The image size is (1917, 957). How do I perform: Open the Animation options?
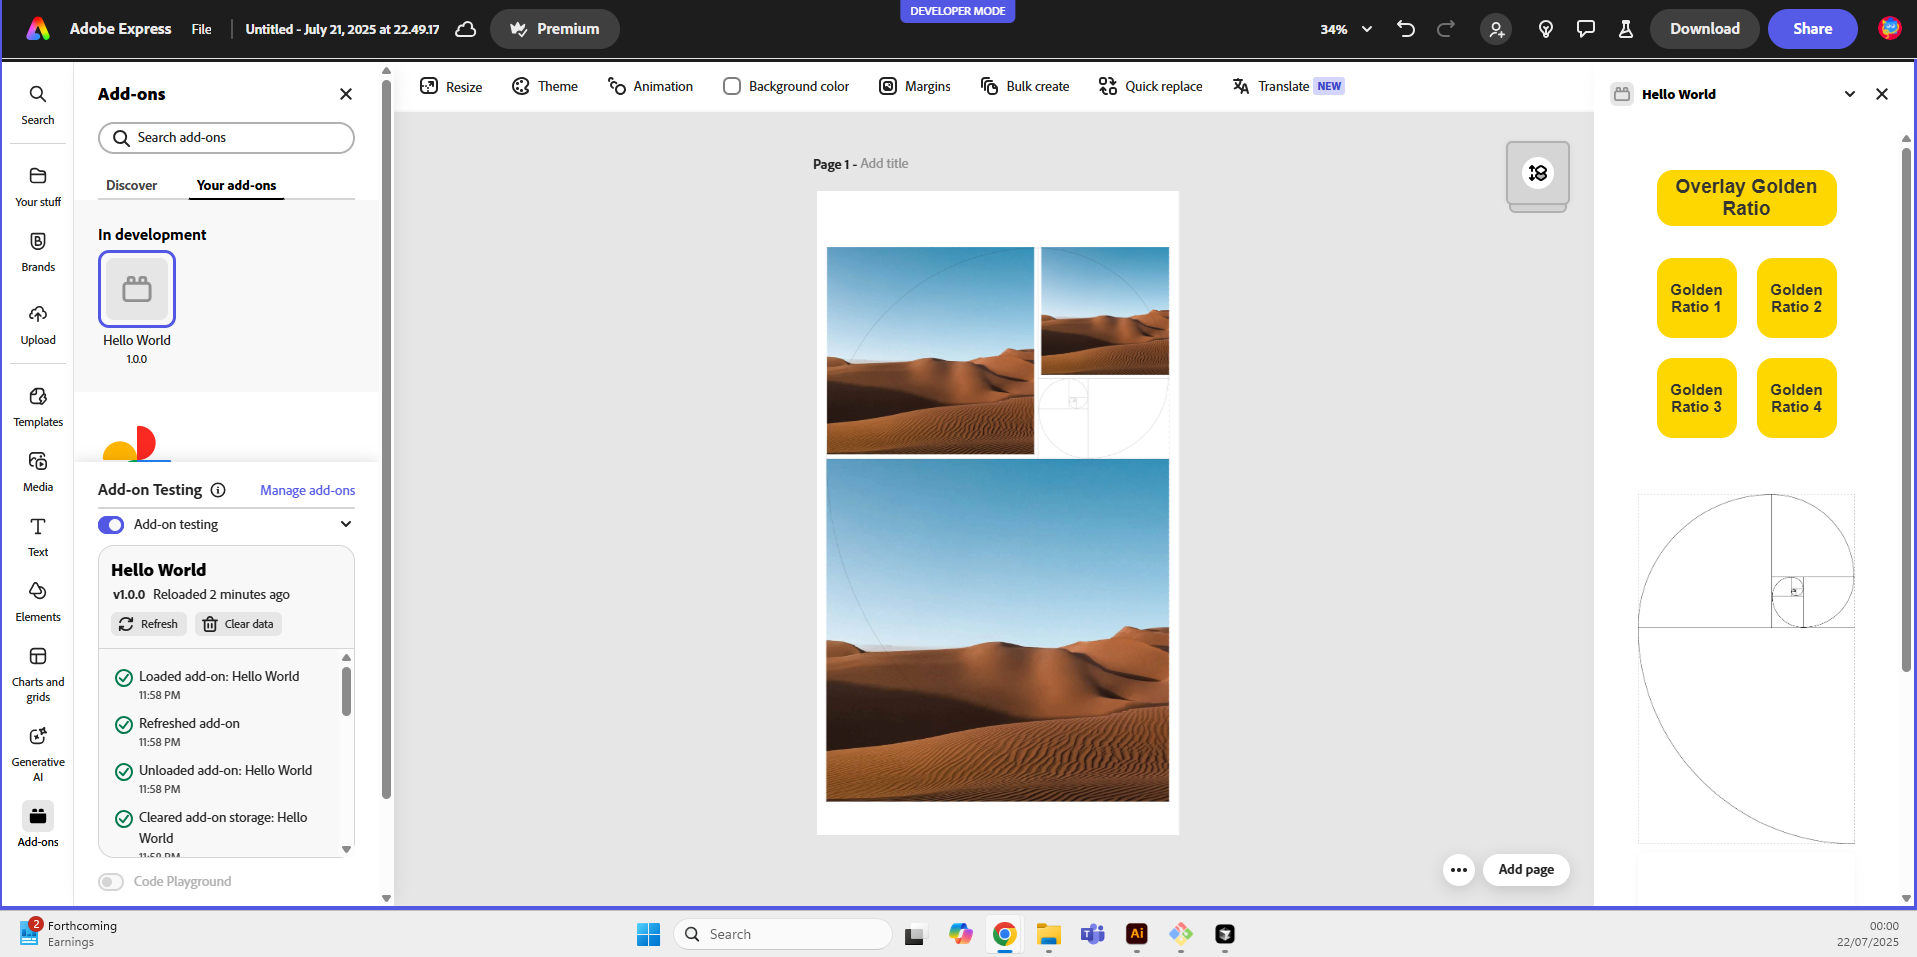[650, 86]
